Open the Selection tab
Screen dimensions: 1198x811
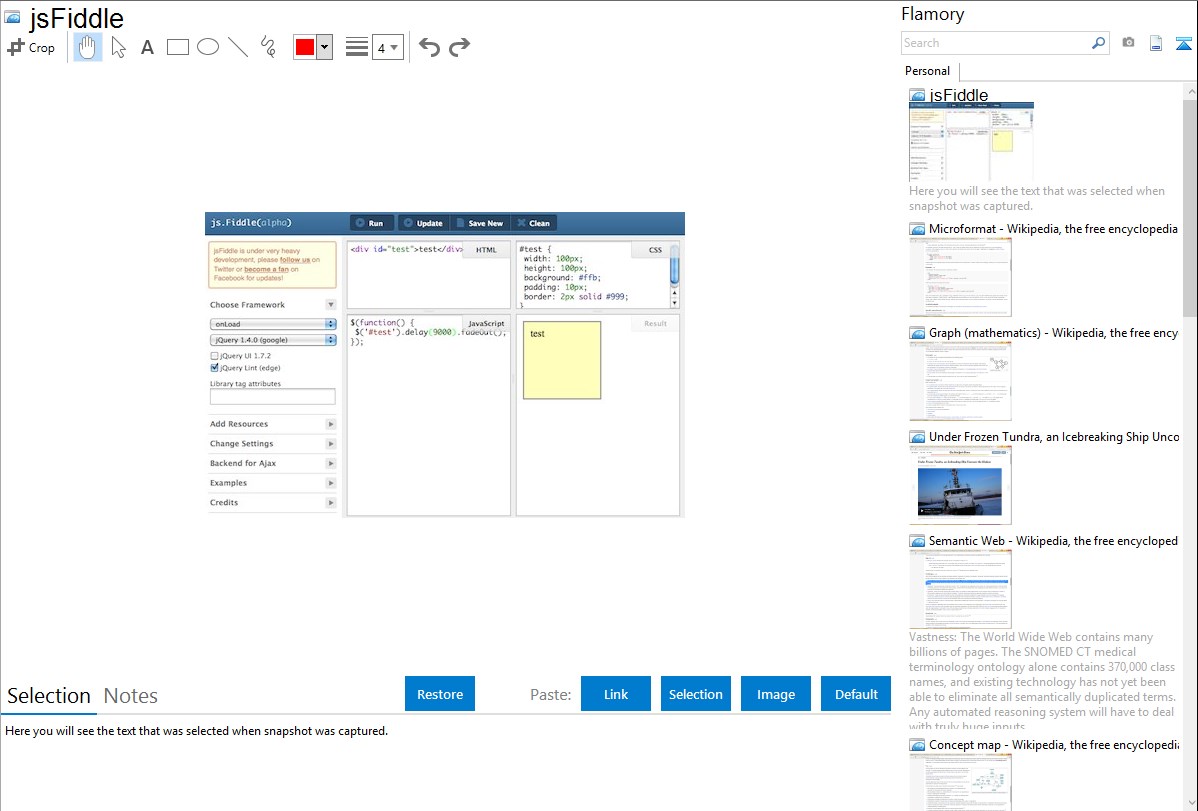tap(49, 696)
